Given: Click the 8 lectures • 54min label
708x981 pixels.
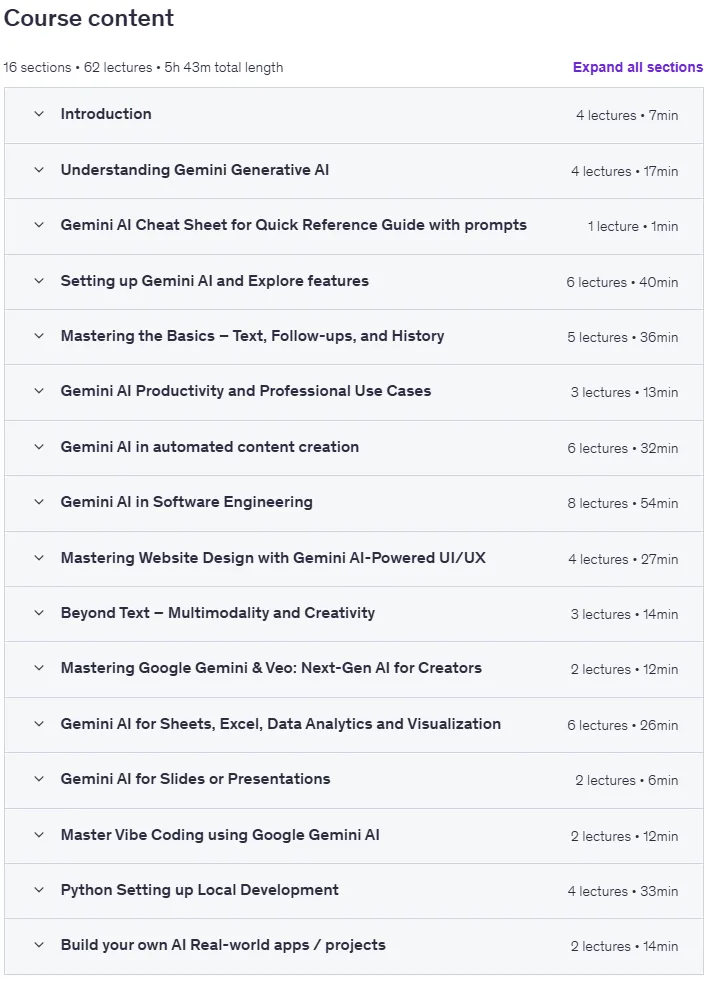Looking at the screenshot, I should pos(622,503).
